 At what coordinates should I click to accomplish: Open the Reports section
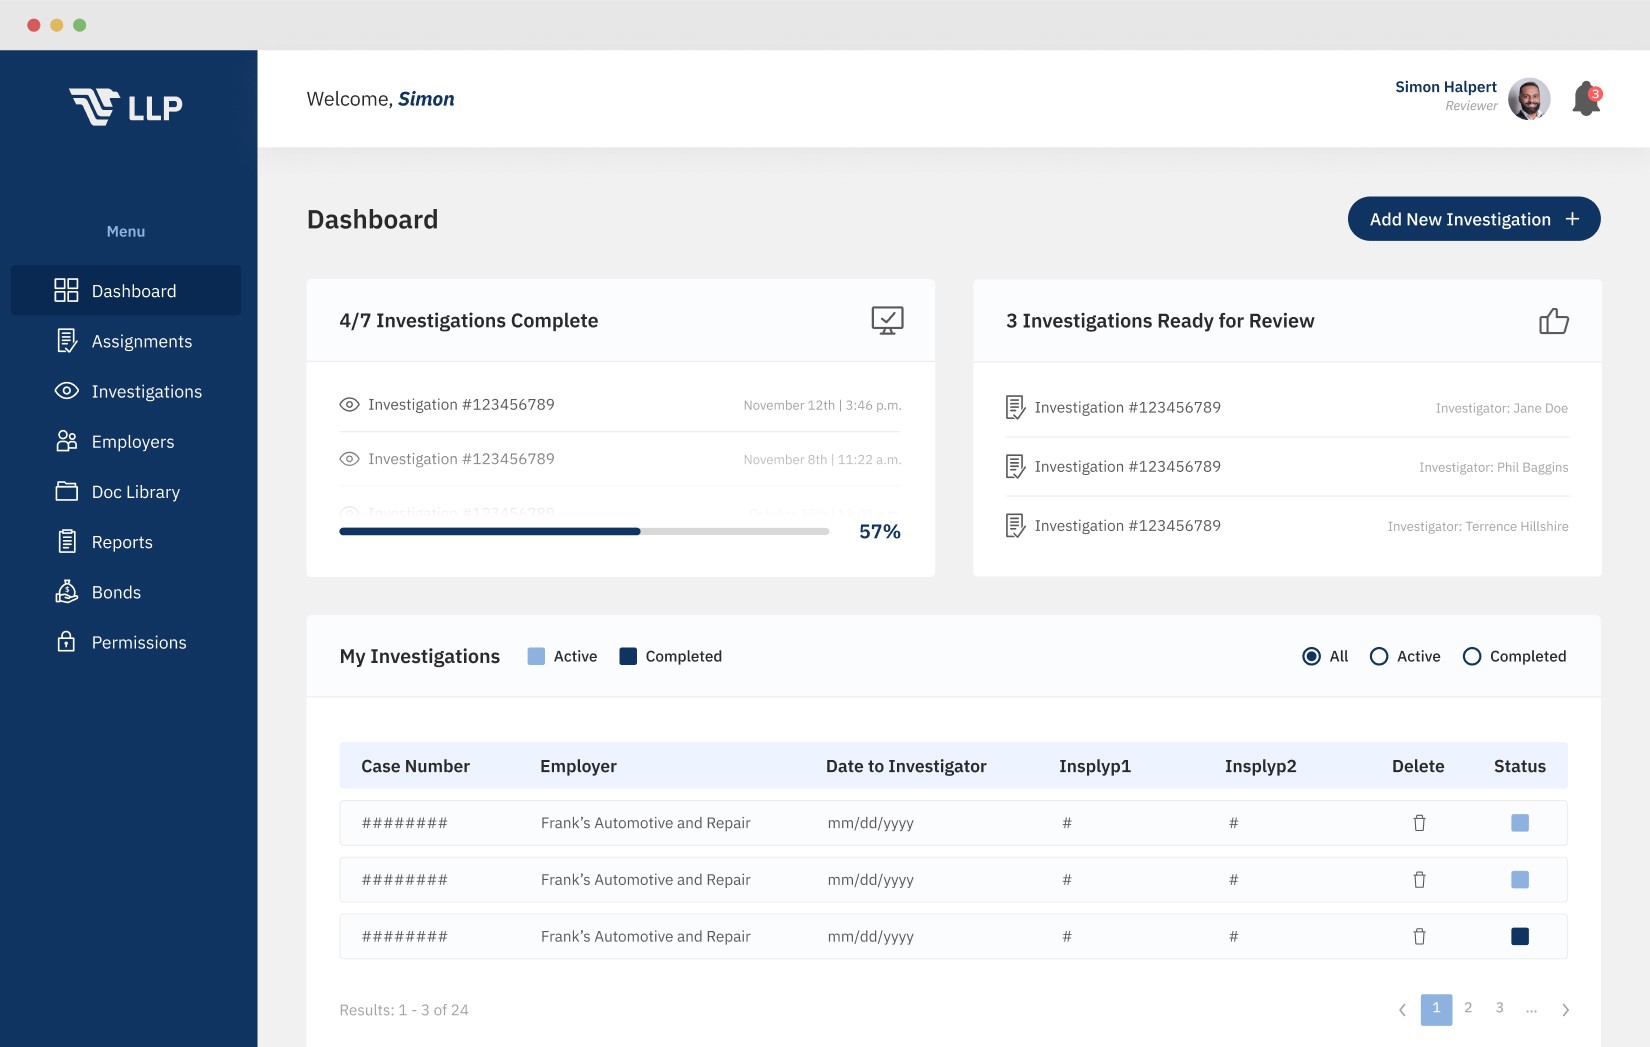121,542
